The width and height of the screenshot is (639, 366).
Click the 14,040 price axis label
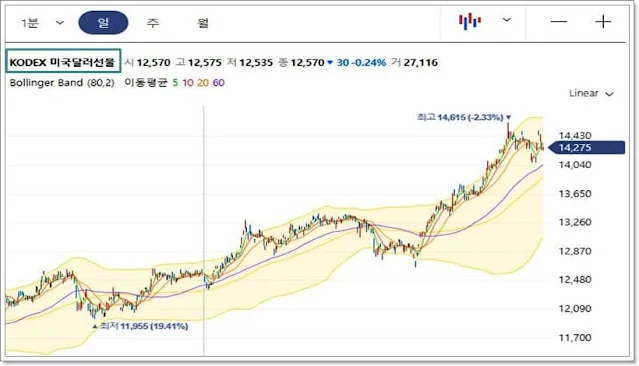(575, 165)
